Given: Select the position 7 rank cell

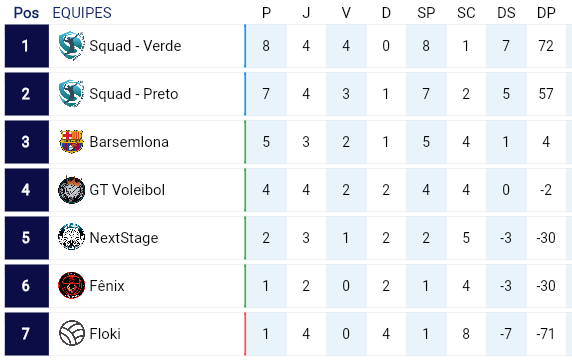Looking at the screenshot, I should 27,333.
